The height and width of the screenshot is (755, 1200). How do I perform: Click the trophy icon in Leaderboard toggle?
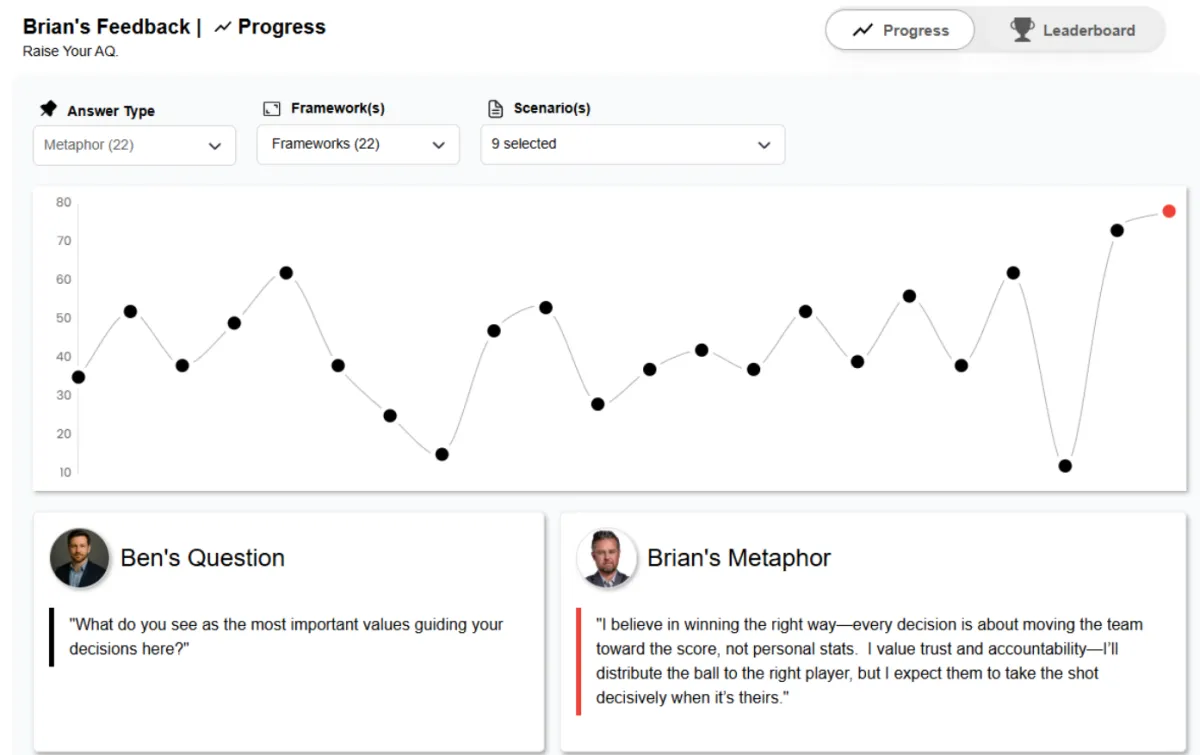coord(1022,30)
